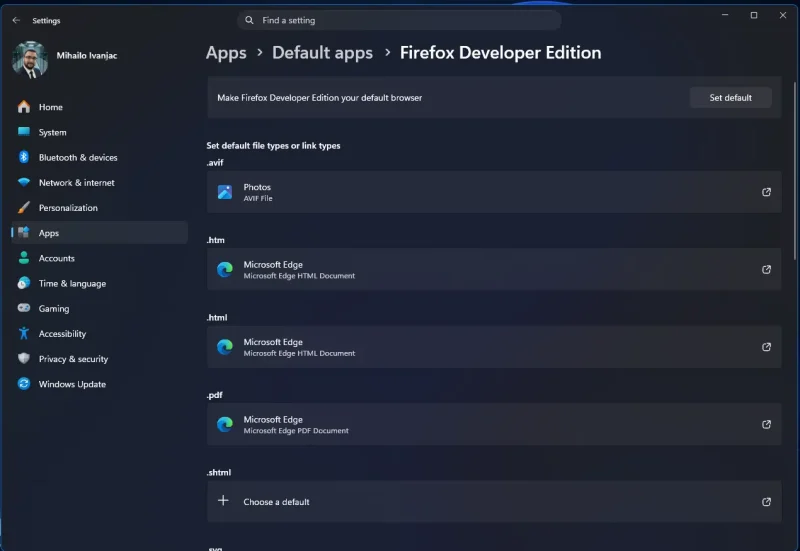Open the external link icon for .shtml
This screenshot has width=800, height=551.
[766, 502]
